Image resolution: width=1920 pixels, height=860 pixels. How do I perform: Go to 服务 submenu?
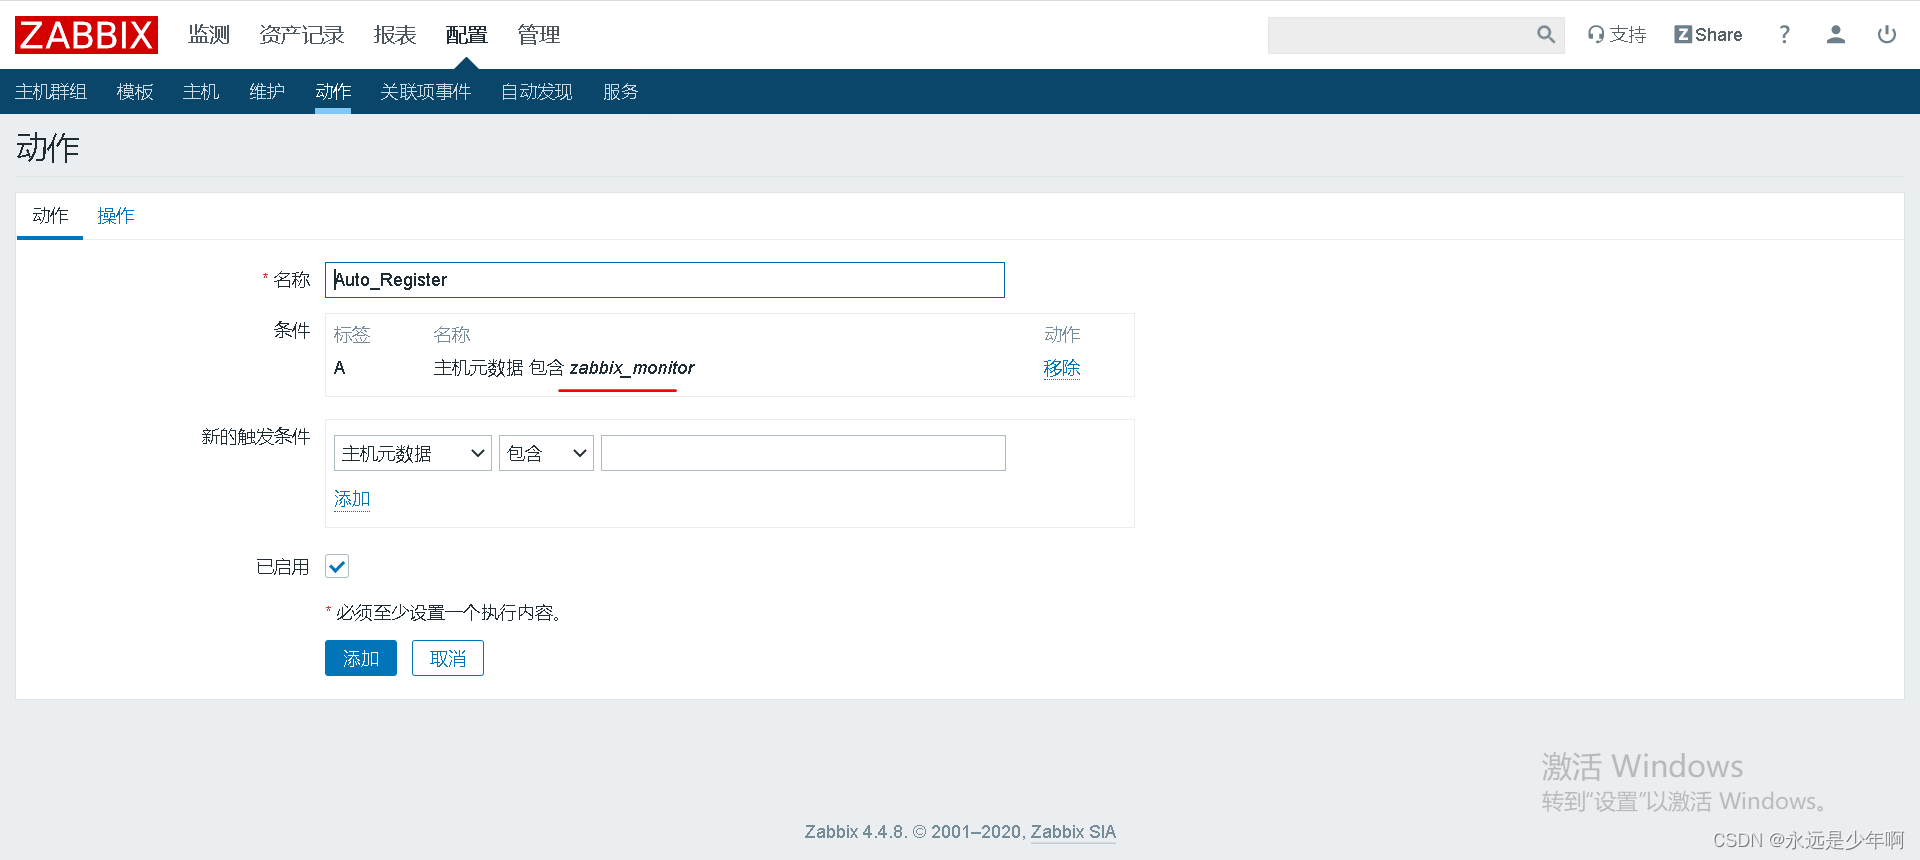coord(621,92)
